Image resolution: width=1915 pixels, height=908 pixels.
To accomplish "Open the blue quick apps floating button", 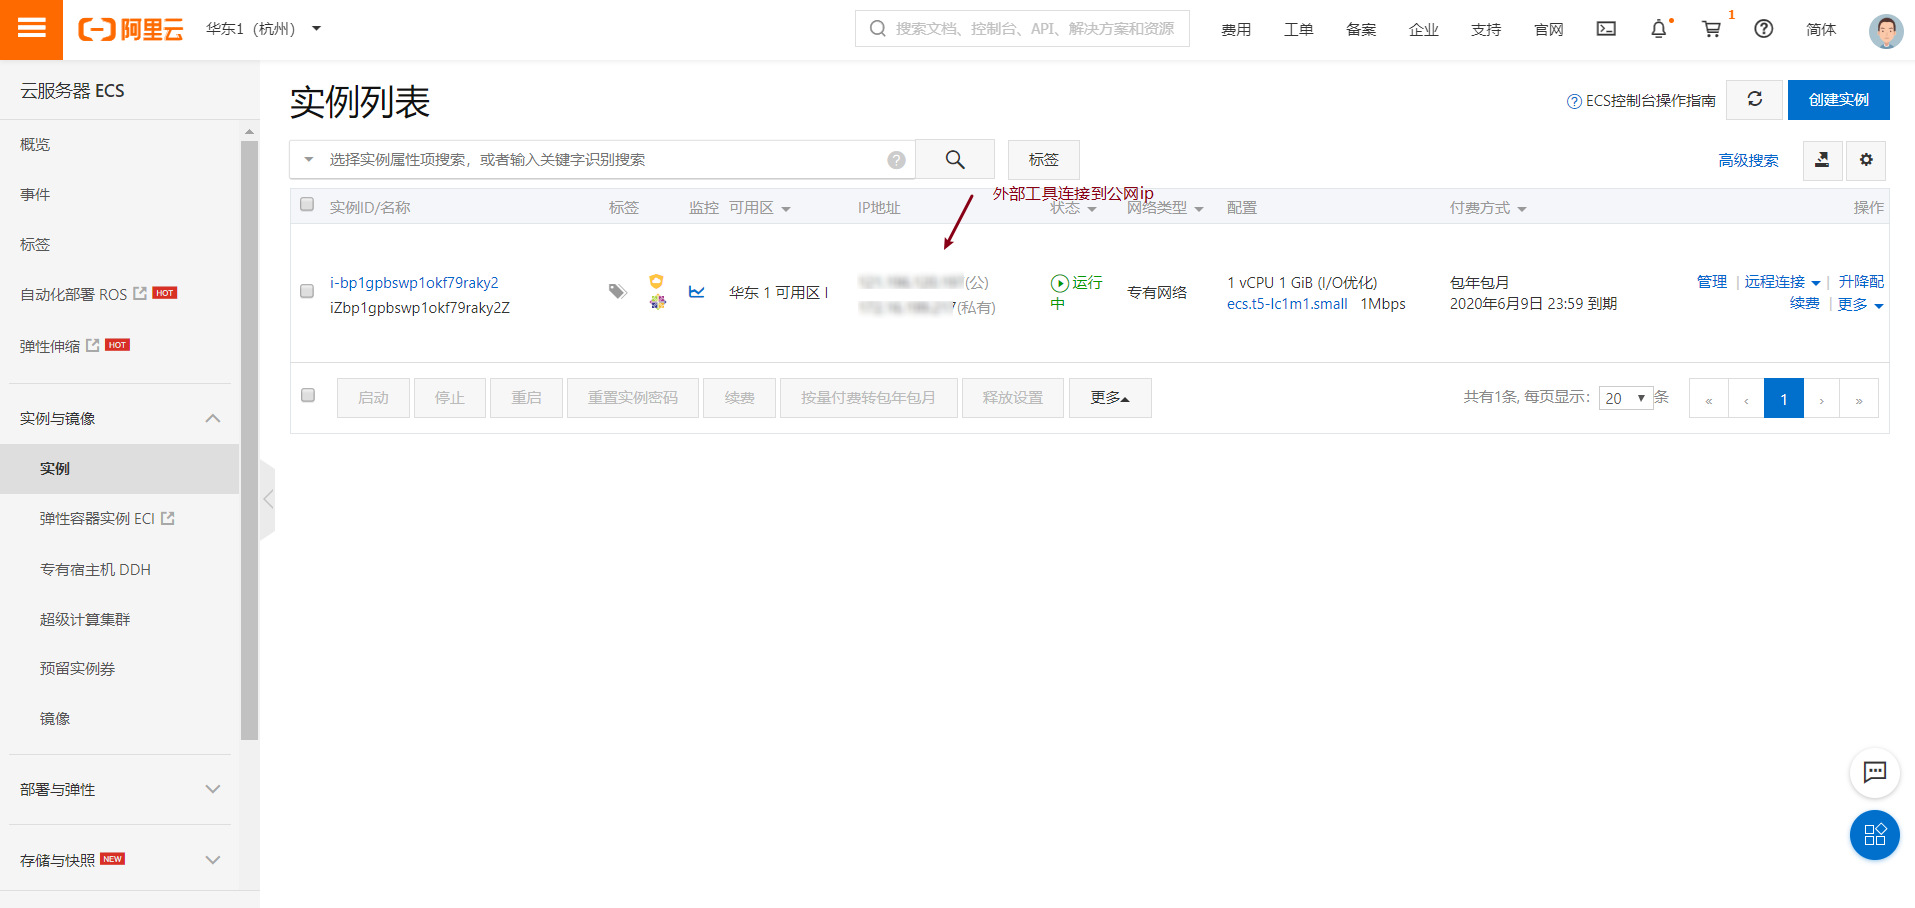I will click(1875, 835).
